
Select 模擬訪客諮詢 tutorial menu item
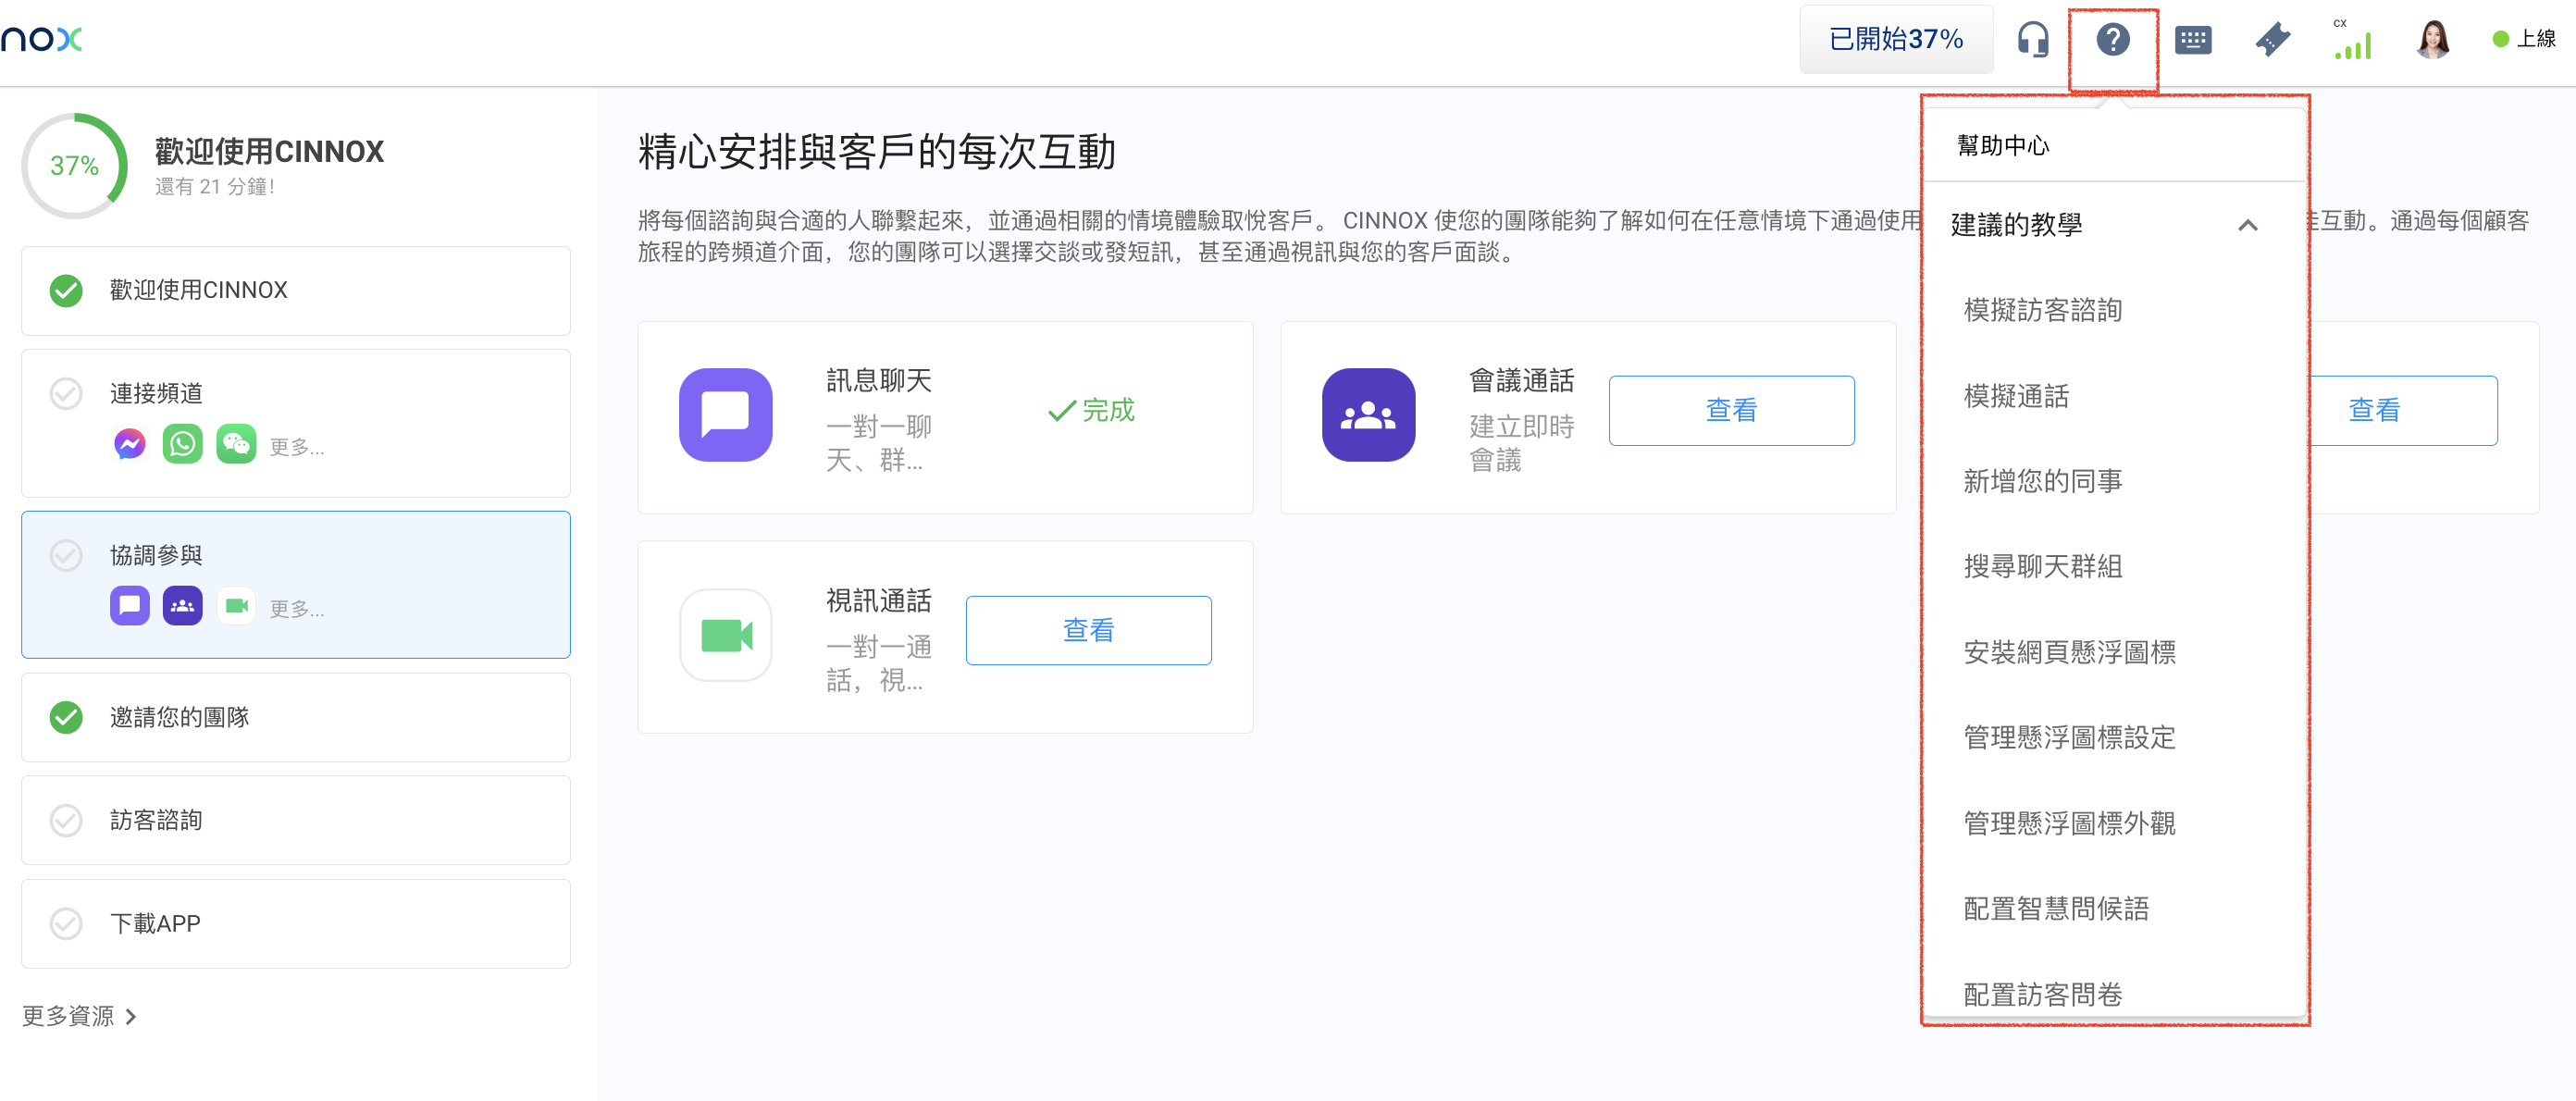point(2042,310)
